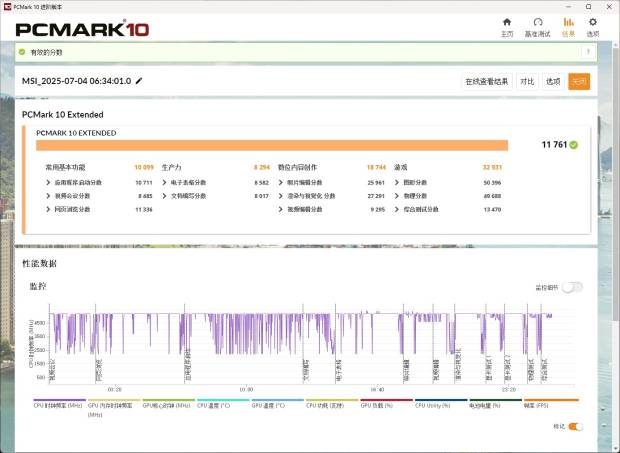
Task: Click the 选项 button beside 对比
Action: [553, 81]
